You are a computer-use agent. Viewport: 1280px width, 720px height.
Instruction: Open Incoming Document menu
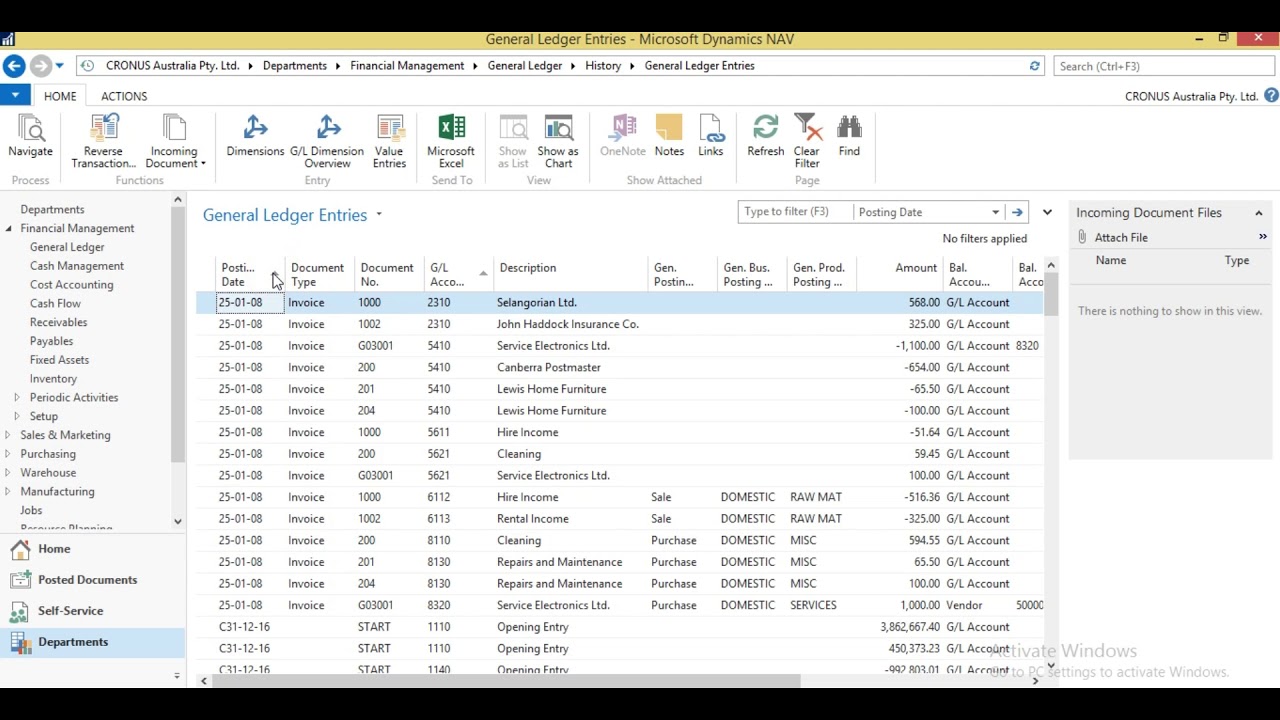[x=174, y=141]
